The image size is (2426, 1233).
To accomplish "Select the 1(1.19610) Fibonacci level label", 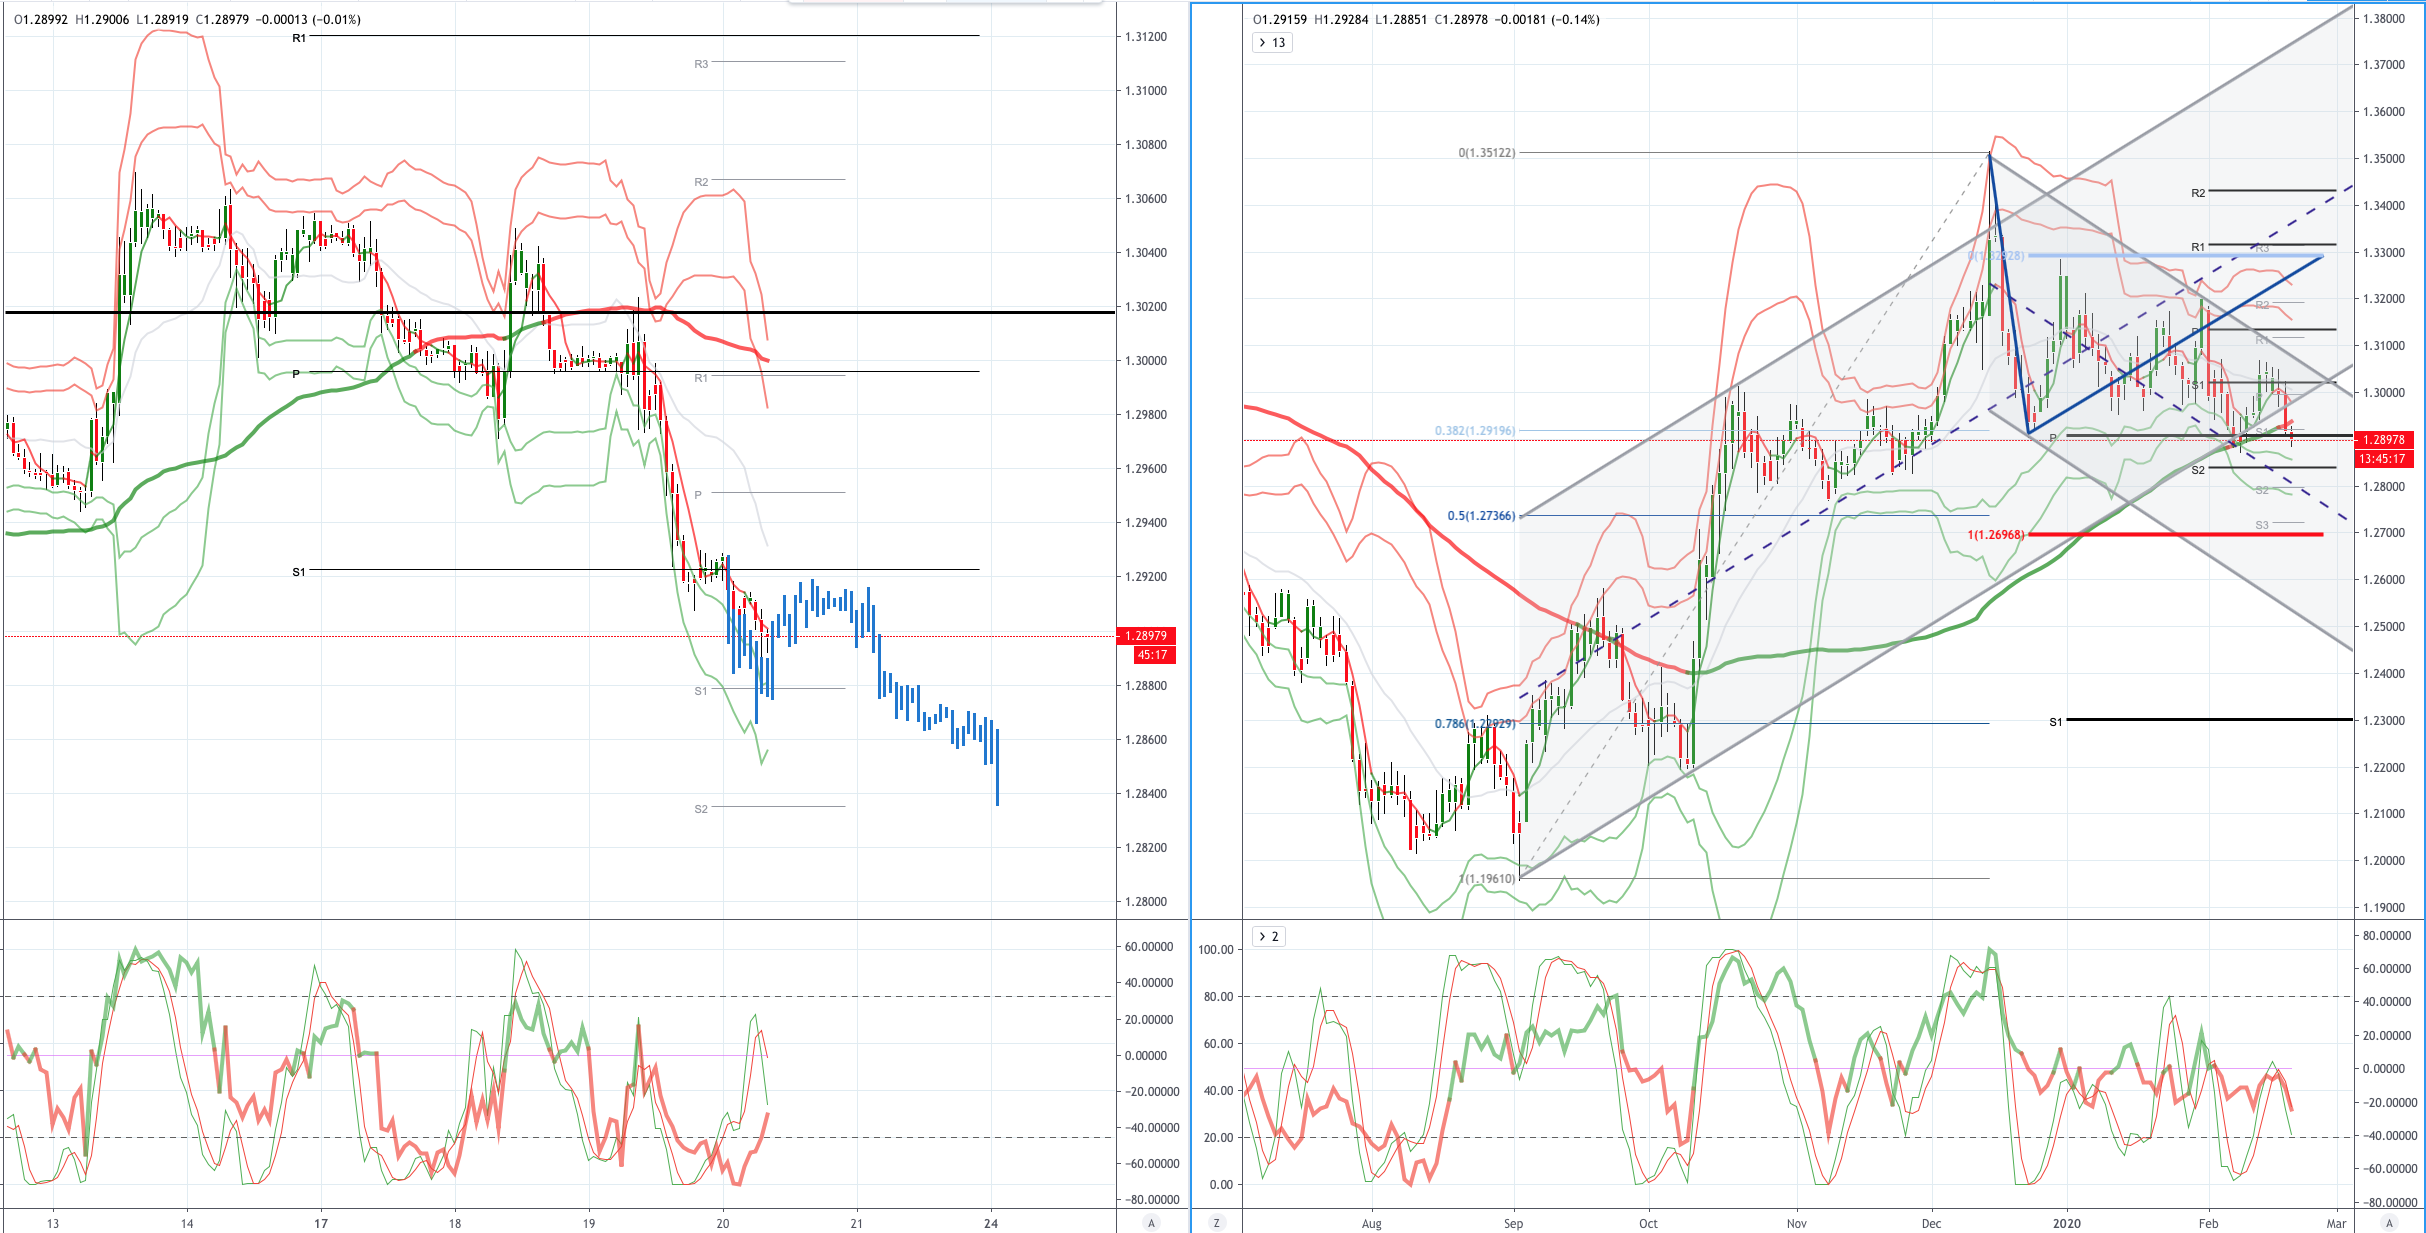I will [1487, 879].
